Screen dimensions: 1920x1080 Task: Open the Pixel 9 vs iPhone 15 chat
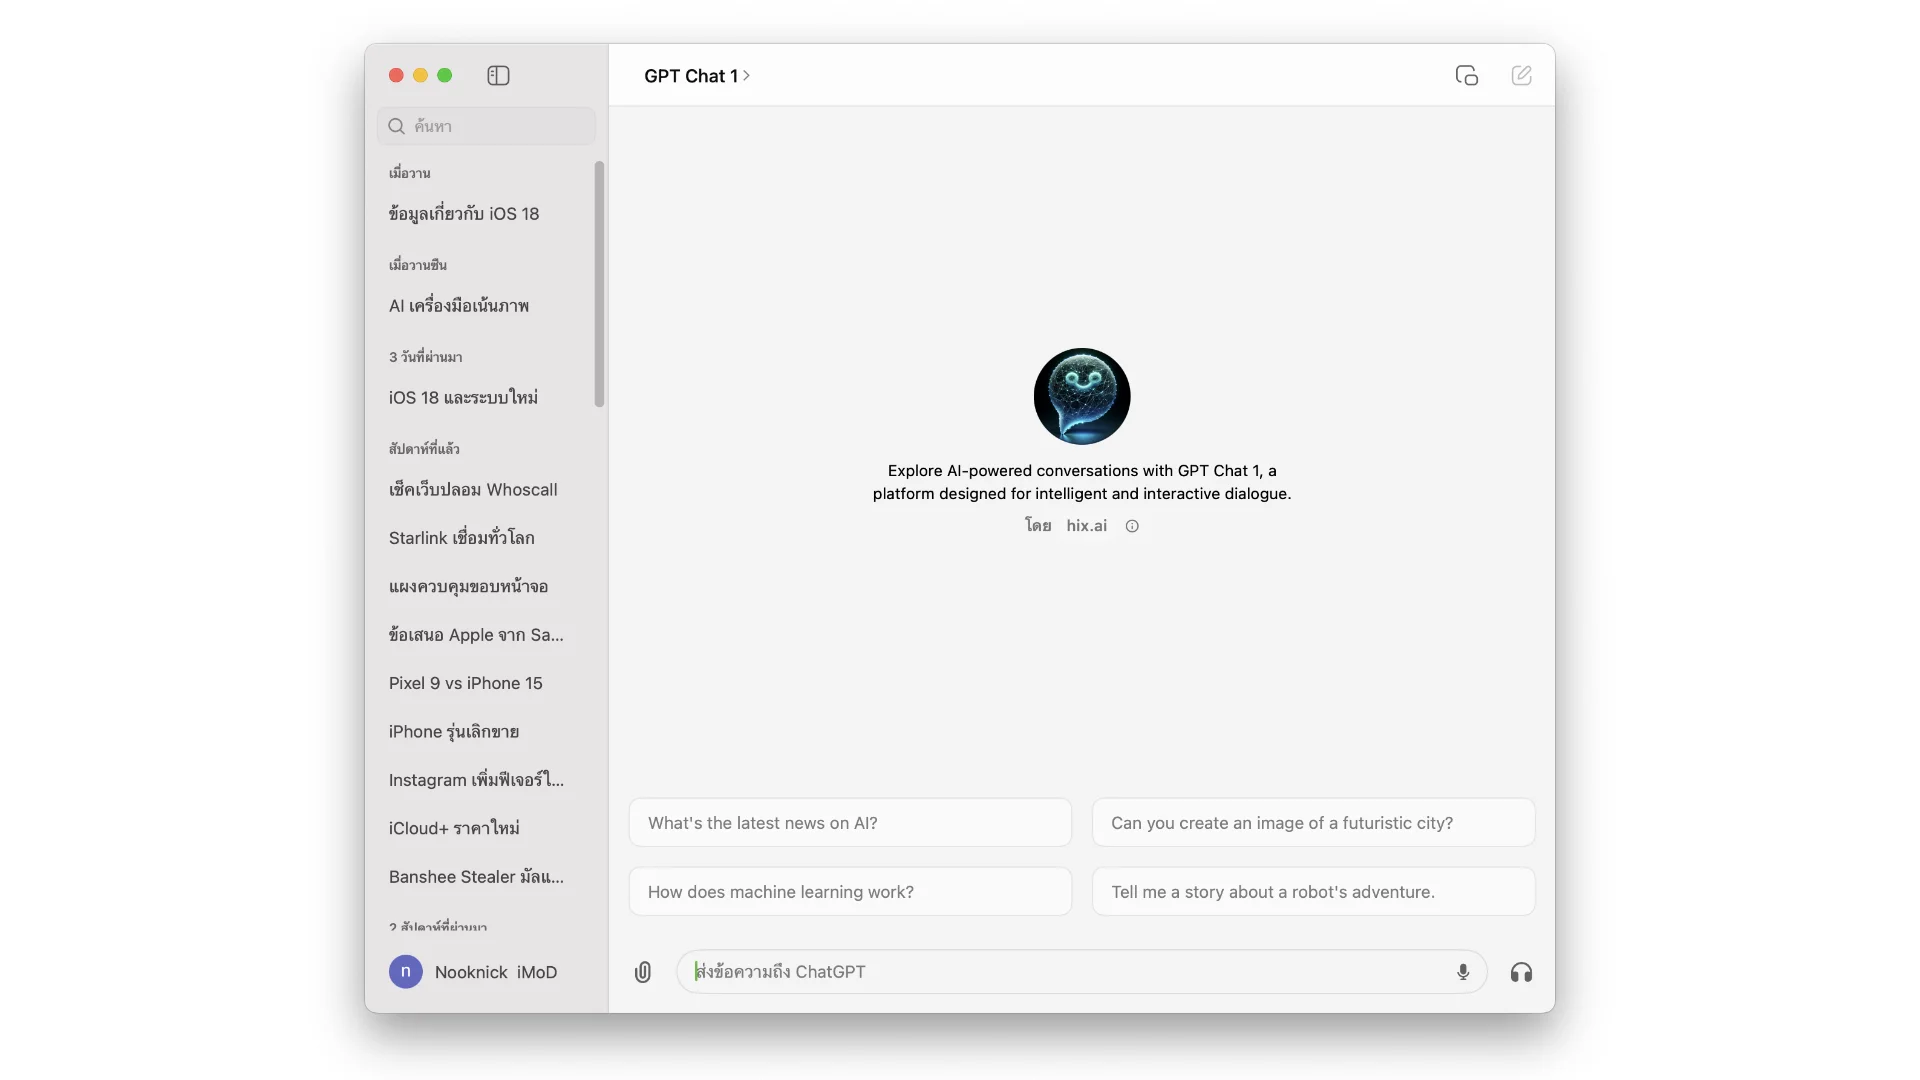click(x=465, y=683)
